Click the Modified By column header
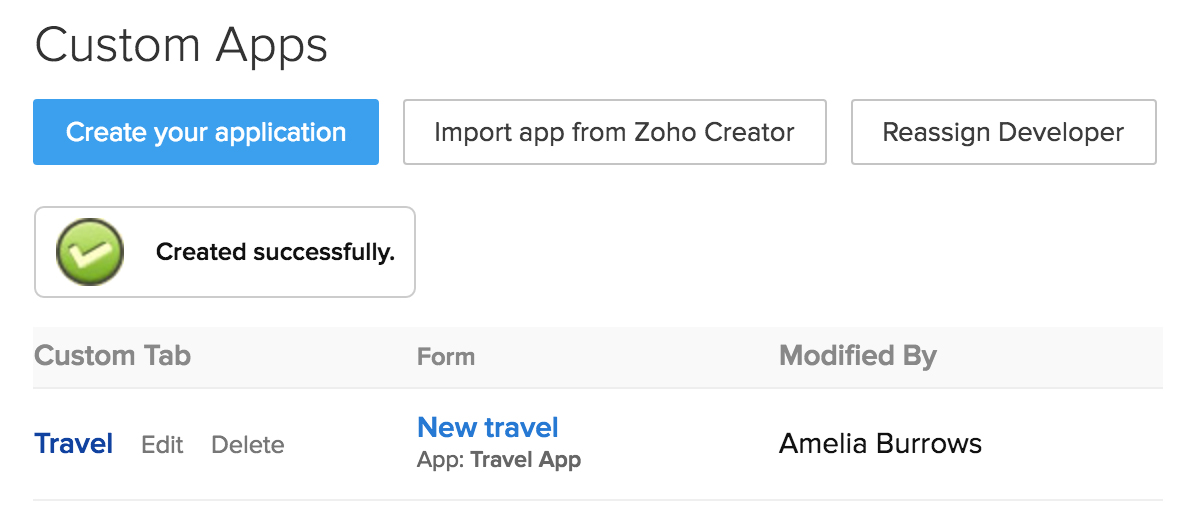This screenshot has width=1189, height=525. coord(857,356)
